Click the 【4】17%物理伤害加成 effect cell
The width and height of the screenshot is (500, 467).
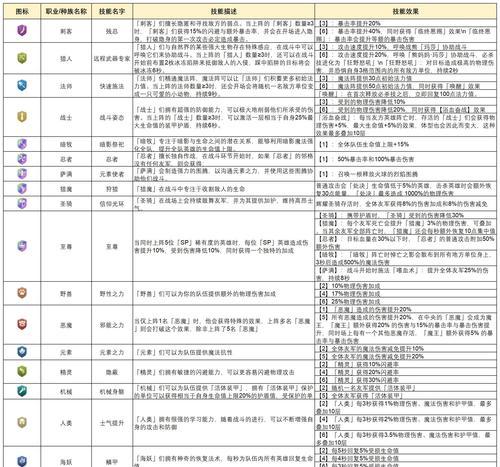point(405,294)
